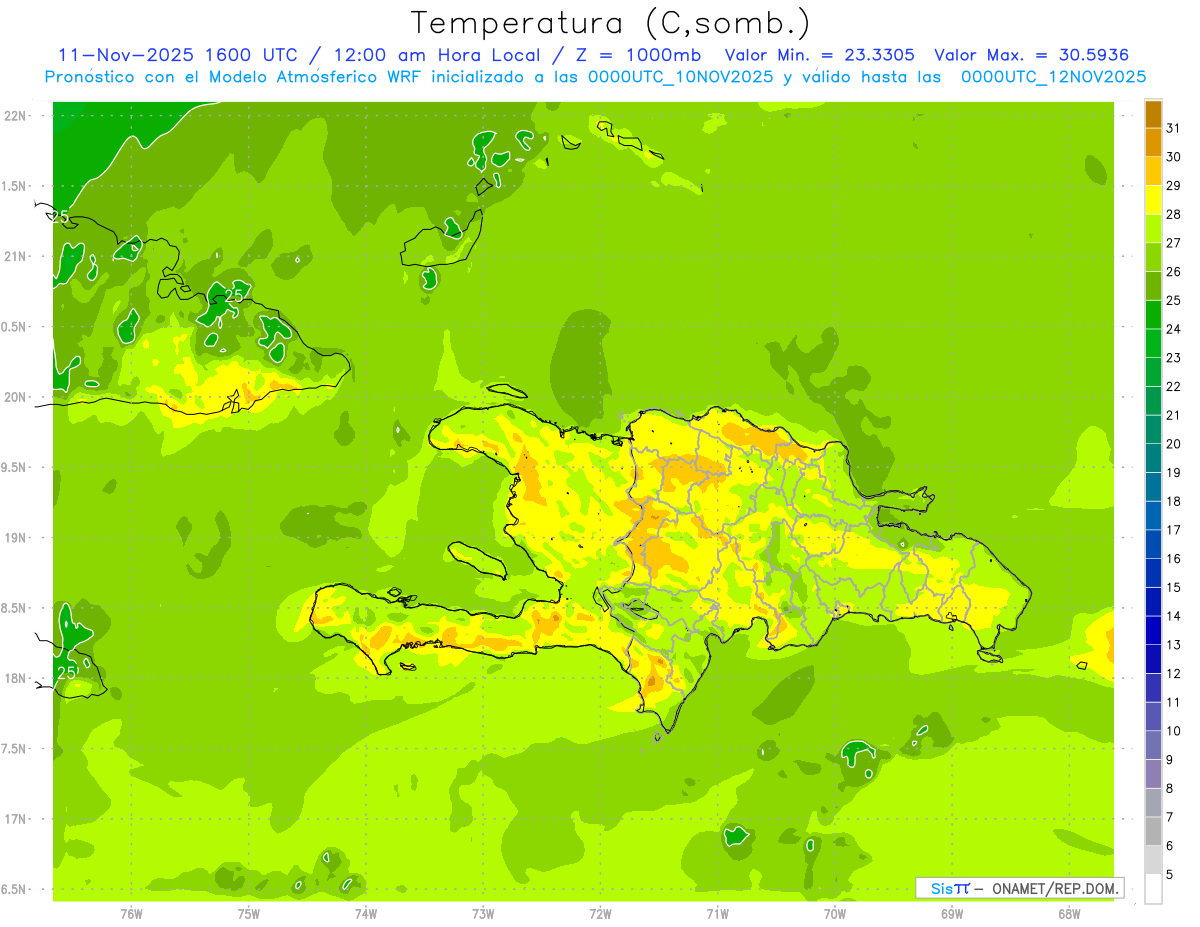The image size is (1200, 927).
Task: Click the '74W' longitude axis label
Action: (366, 913)
